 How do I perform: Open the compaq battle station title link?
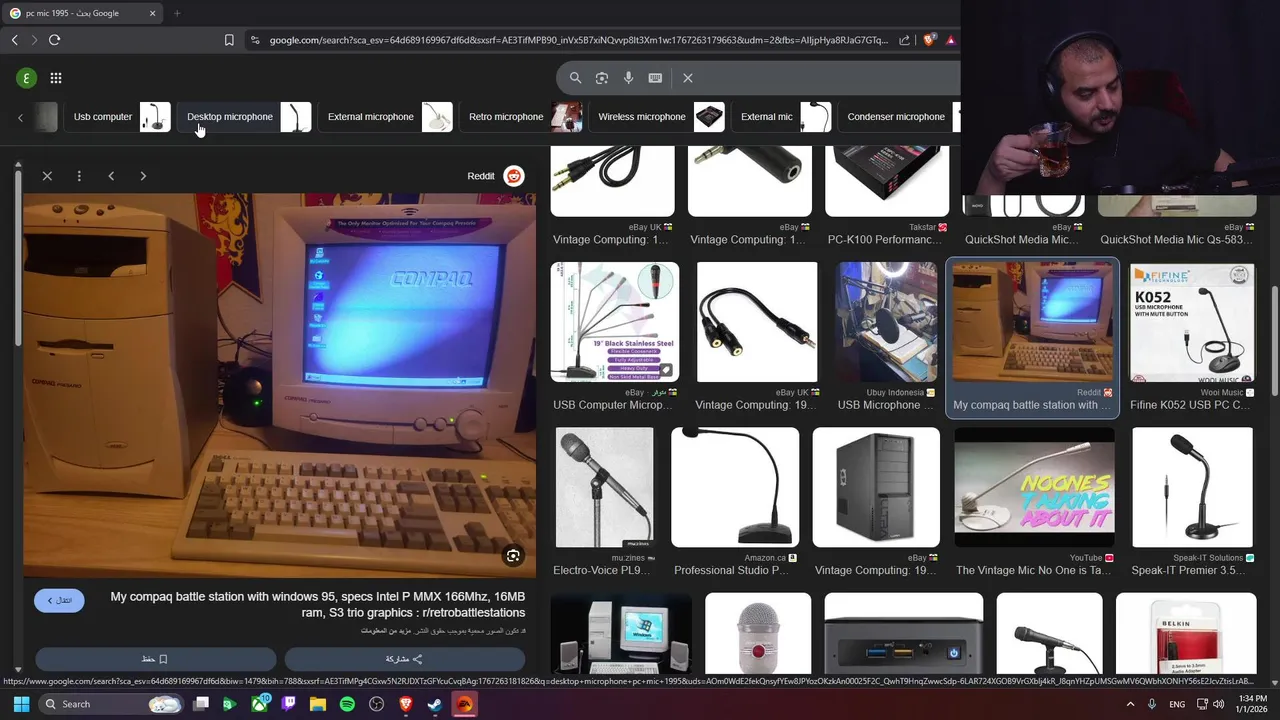click(317, 604)
